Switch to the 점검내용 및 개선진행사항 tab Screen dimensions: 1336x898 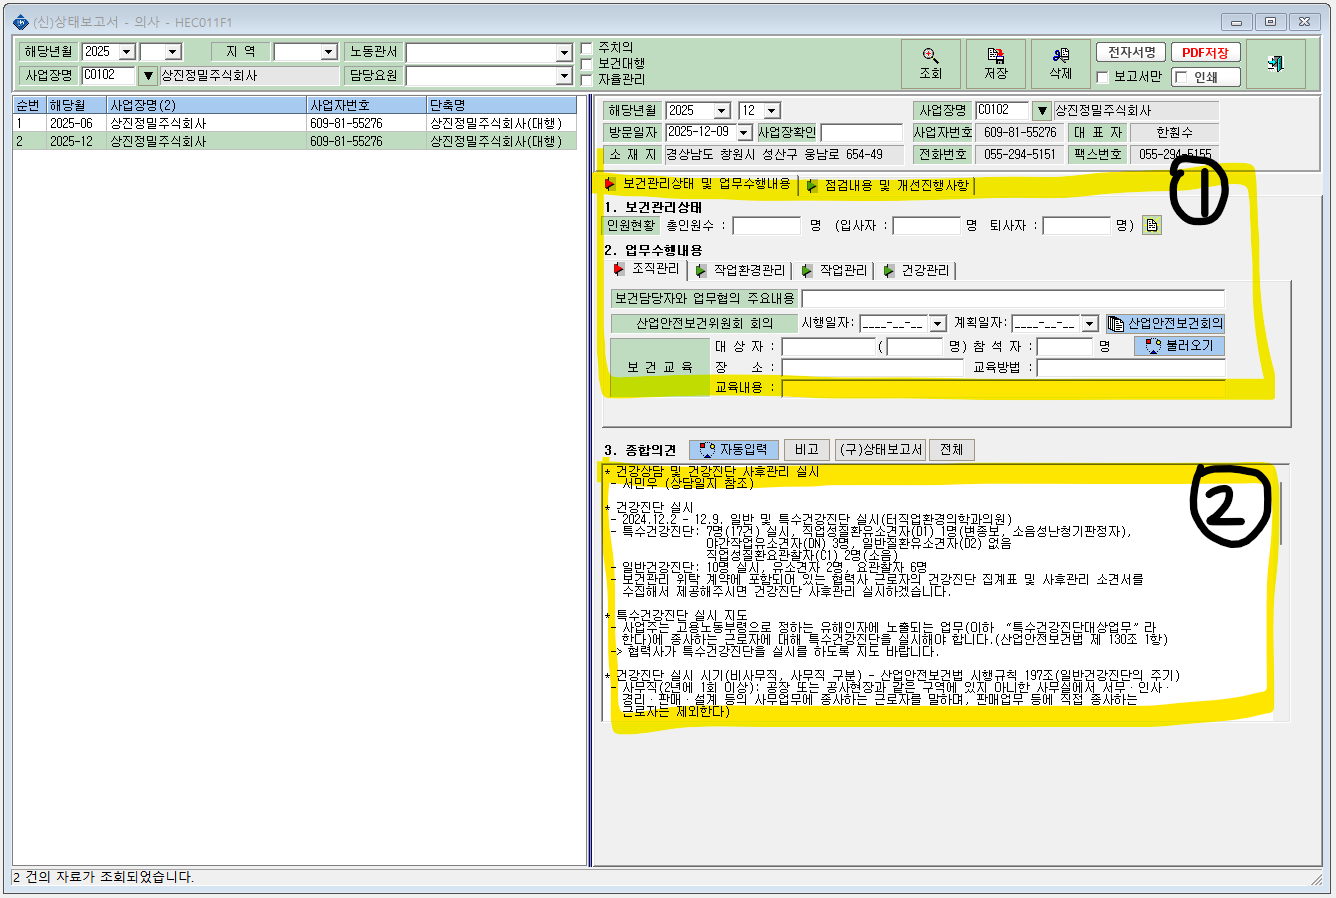coord(888,186)
